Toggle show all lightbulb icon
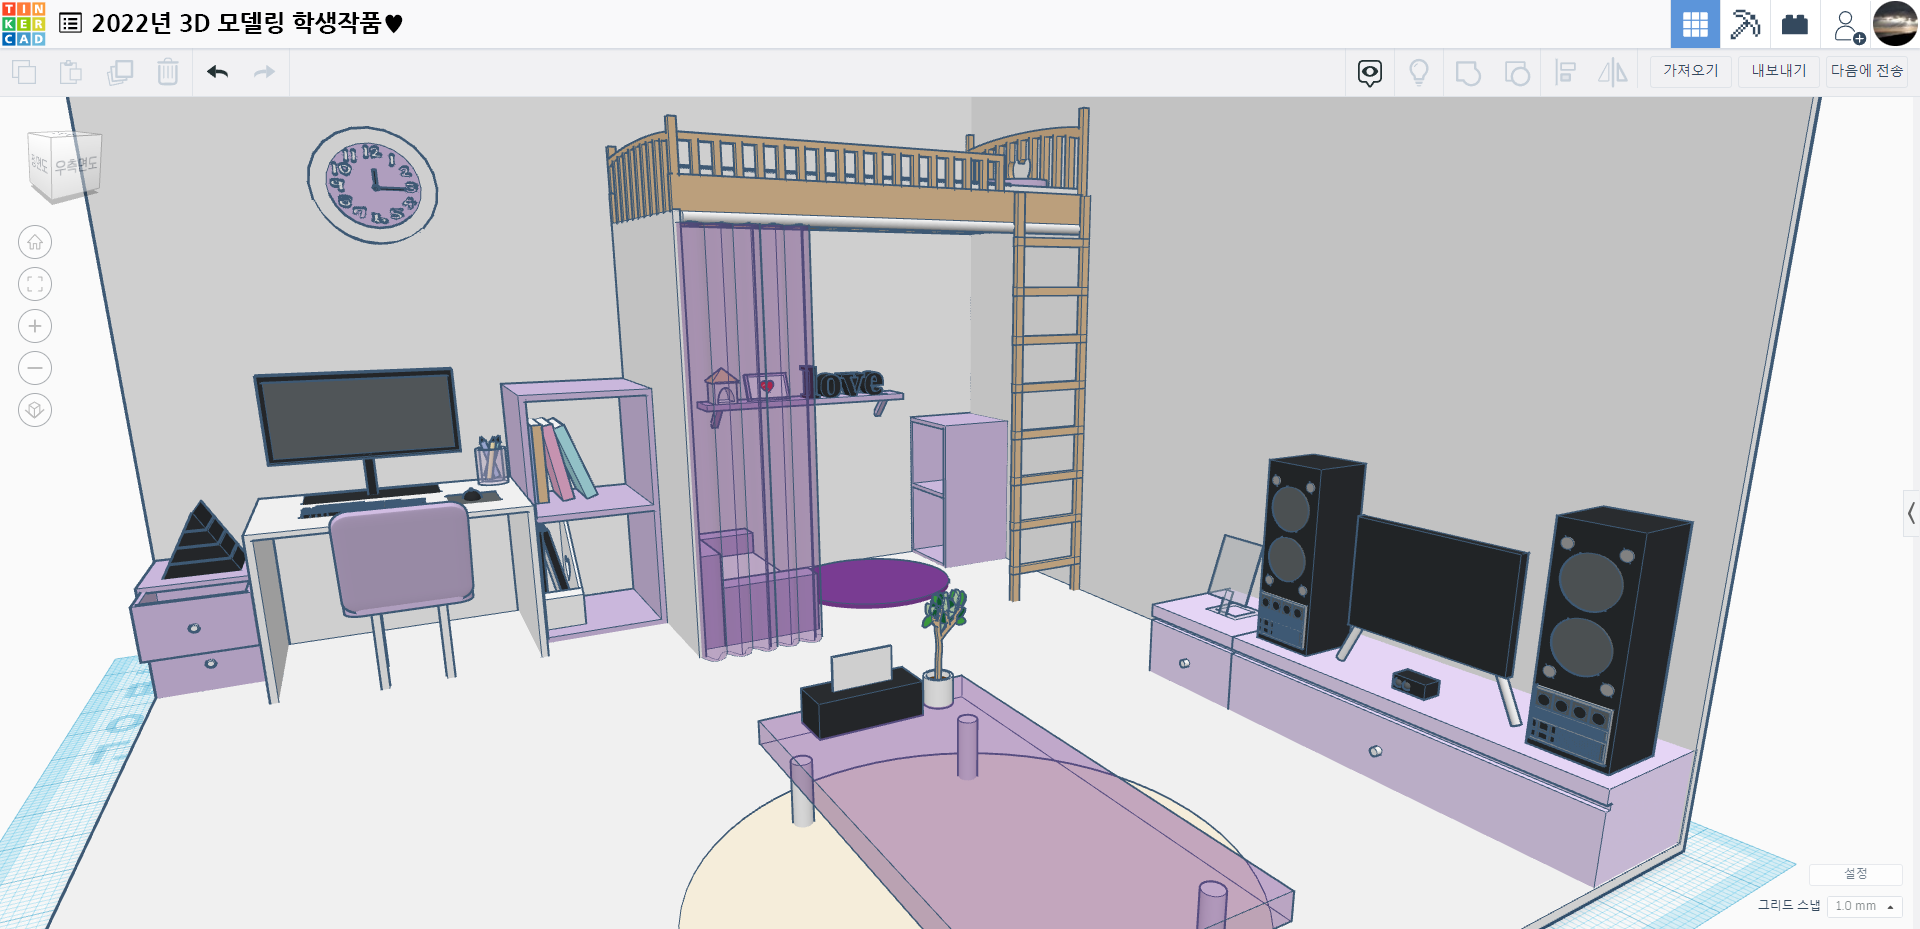 1419,73
